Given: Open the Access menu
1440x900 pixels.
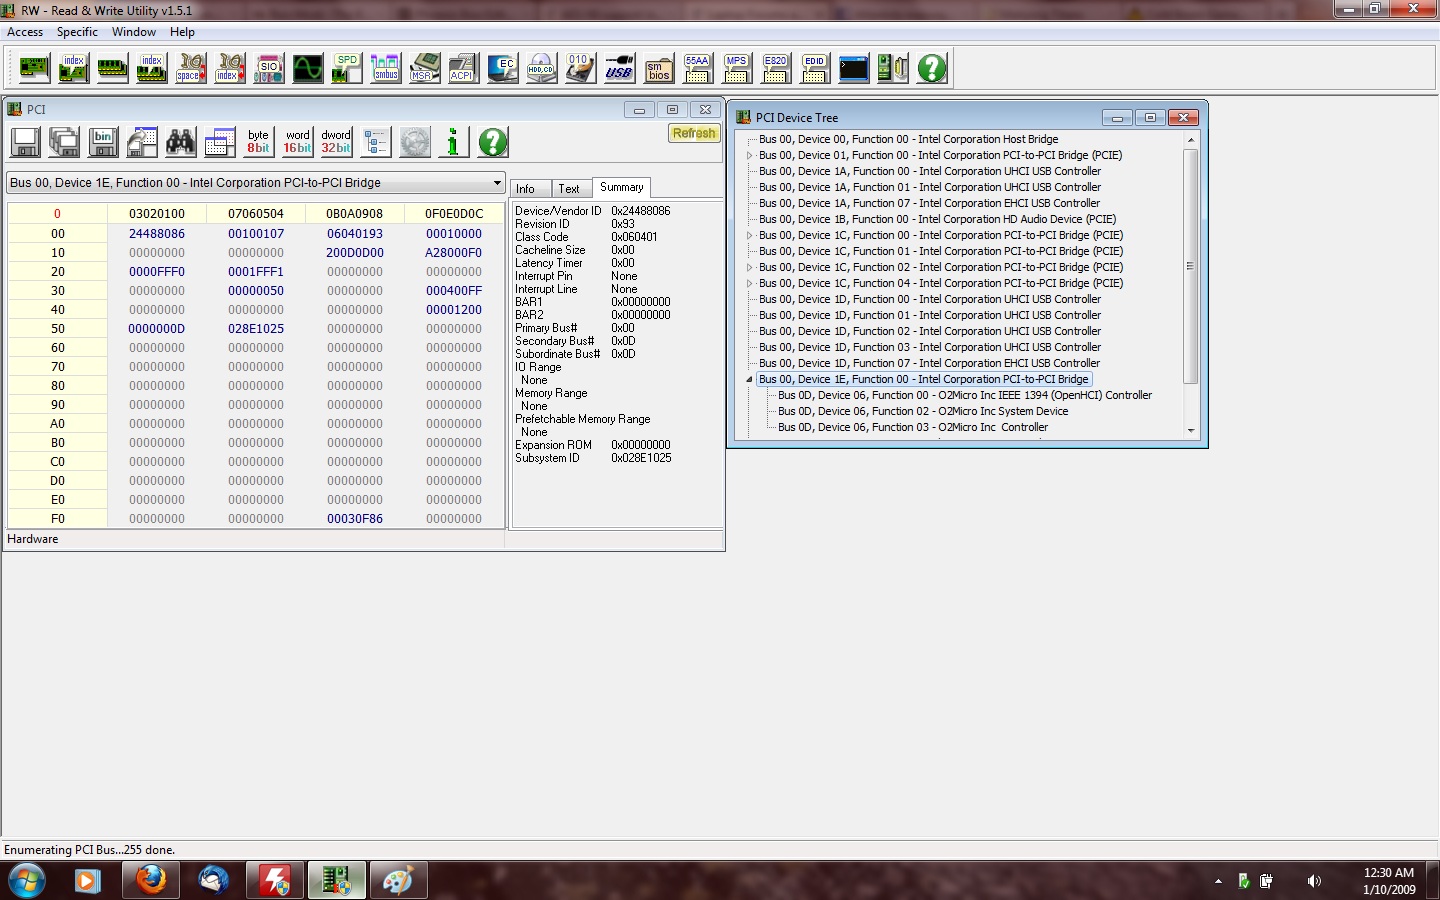Looking at the screenshot, I should pyautogui.click(x=25, y=32).
